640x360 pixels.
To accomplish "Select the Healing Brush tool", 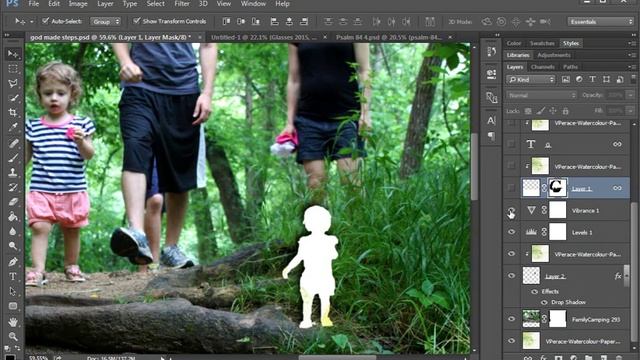I will tap(13, 143).
